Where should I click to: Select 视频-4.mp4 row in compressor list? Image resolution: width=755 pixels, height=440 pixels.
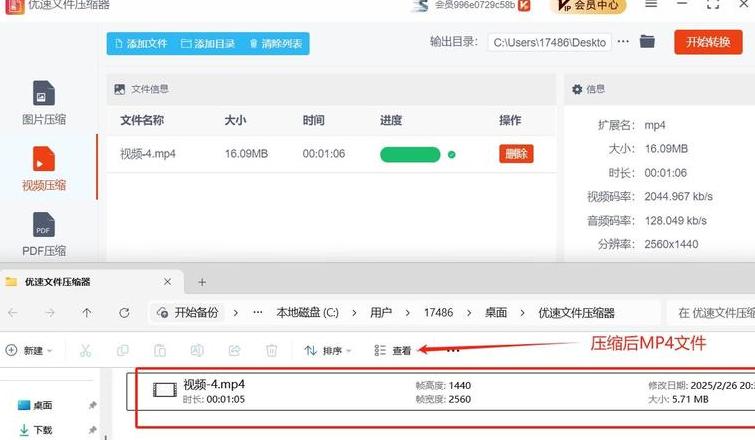coord(331,154)
